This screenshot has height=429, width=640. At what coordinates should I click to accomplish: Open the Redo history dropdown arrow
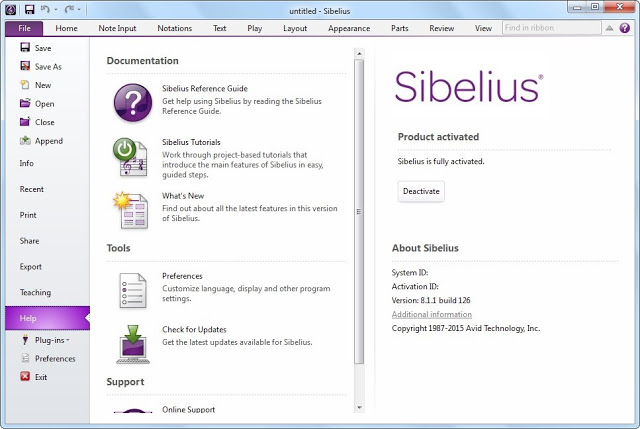point(79,10)
